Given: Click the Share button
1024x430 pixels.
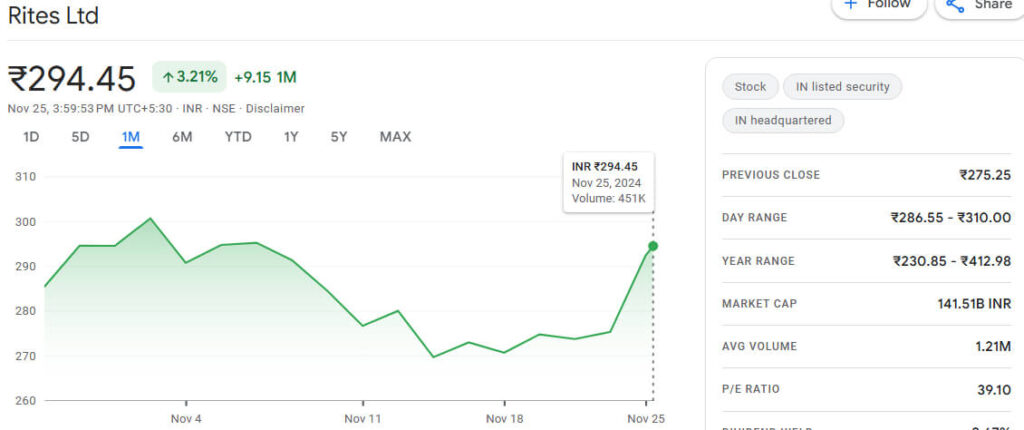Looking at the screenshot, I should tap(979, 7).
